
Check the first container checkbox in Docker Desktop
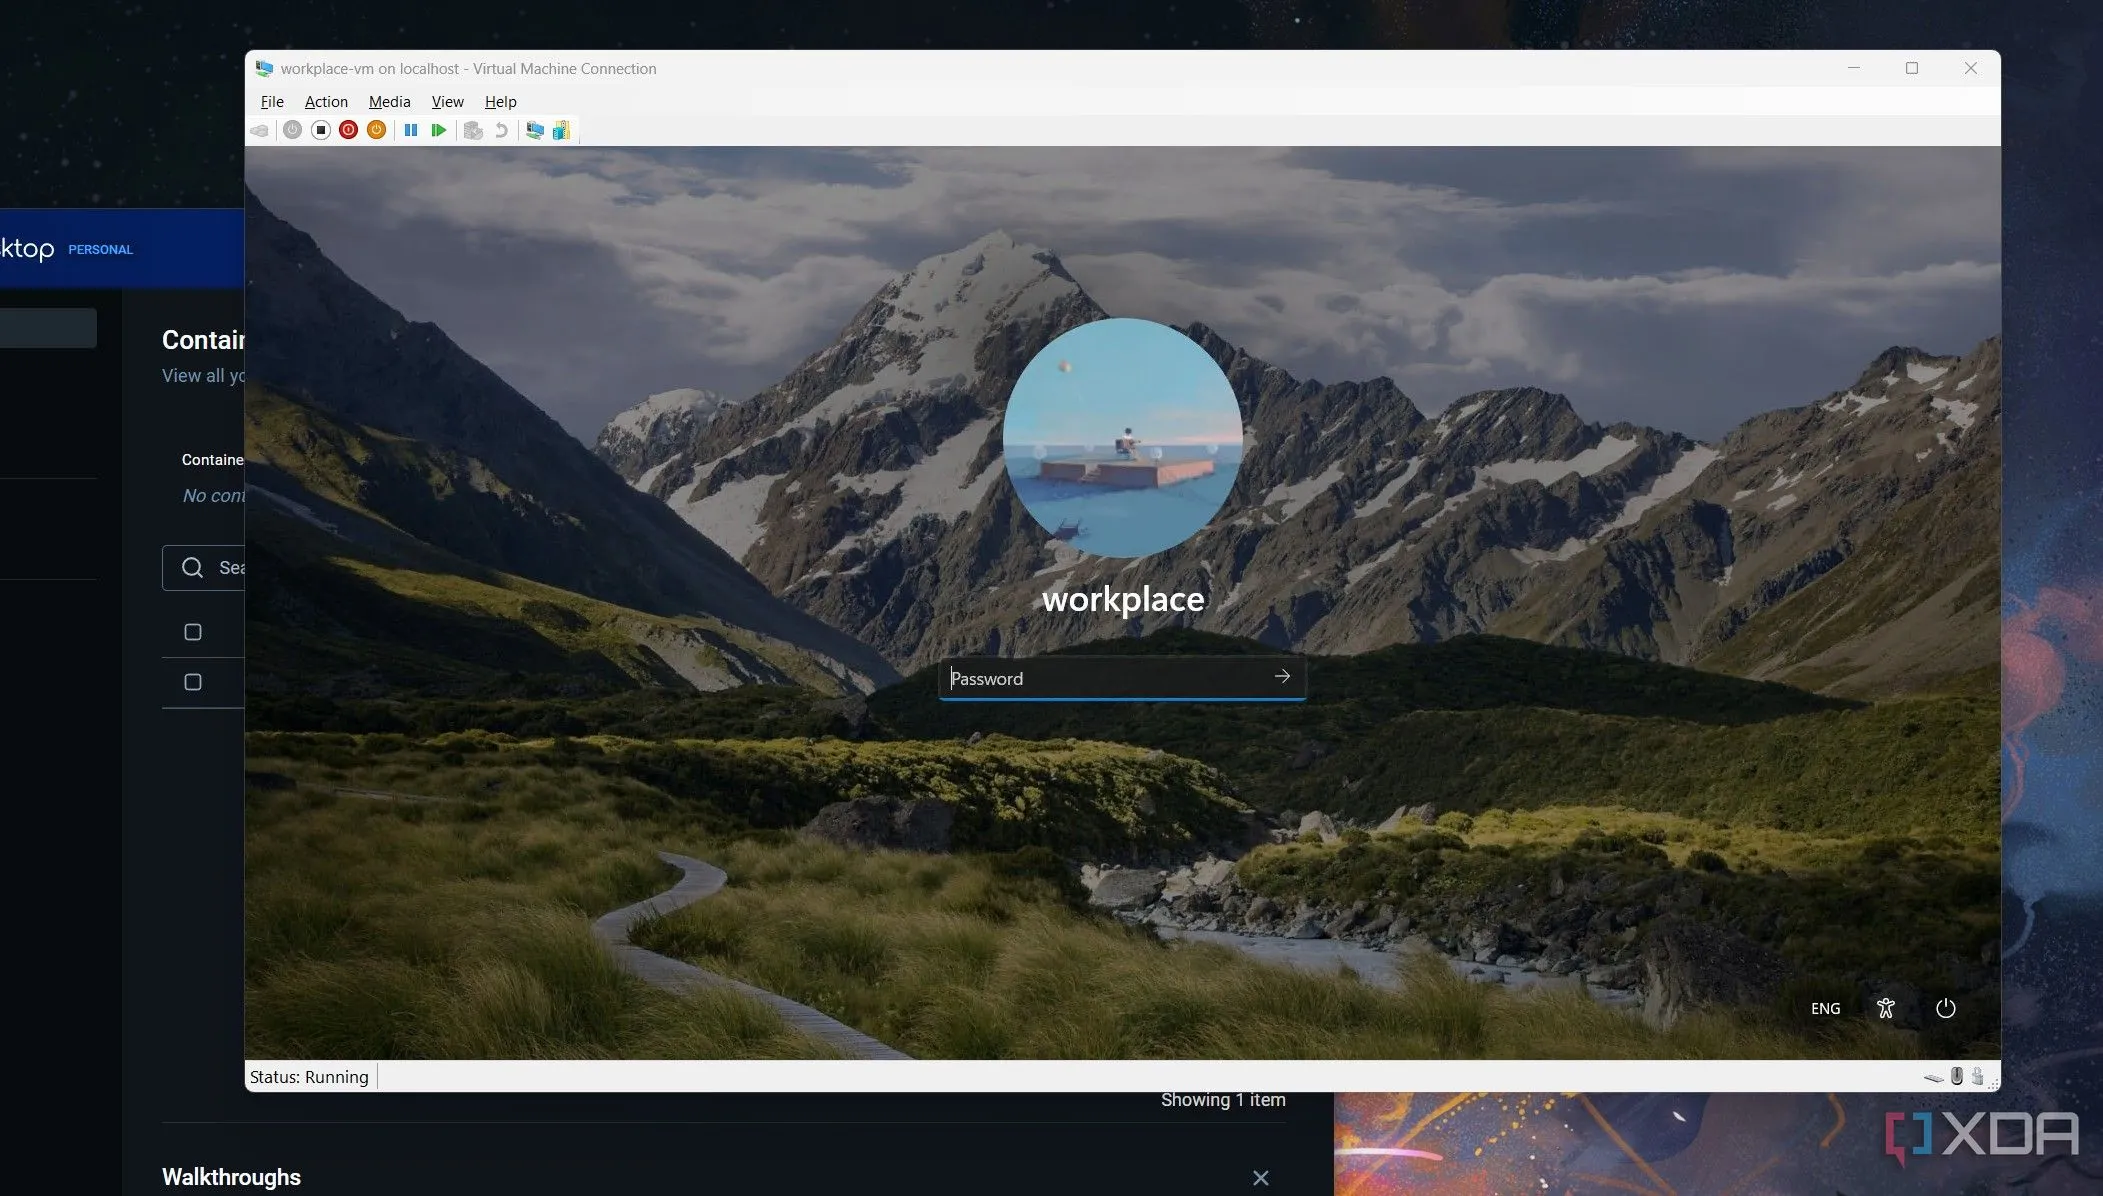[193, 631]
